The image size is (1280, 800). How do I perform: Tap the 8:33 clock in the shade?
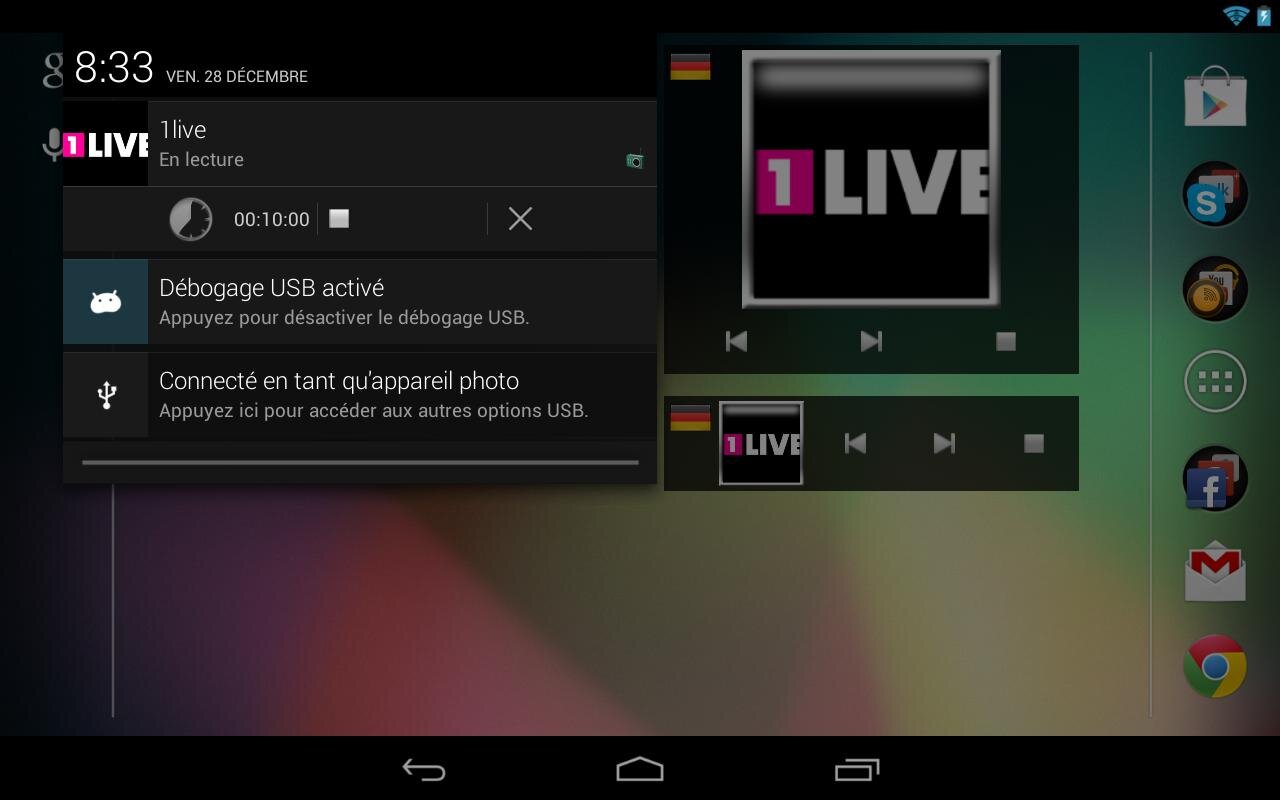pos(114,68)
